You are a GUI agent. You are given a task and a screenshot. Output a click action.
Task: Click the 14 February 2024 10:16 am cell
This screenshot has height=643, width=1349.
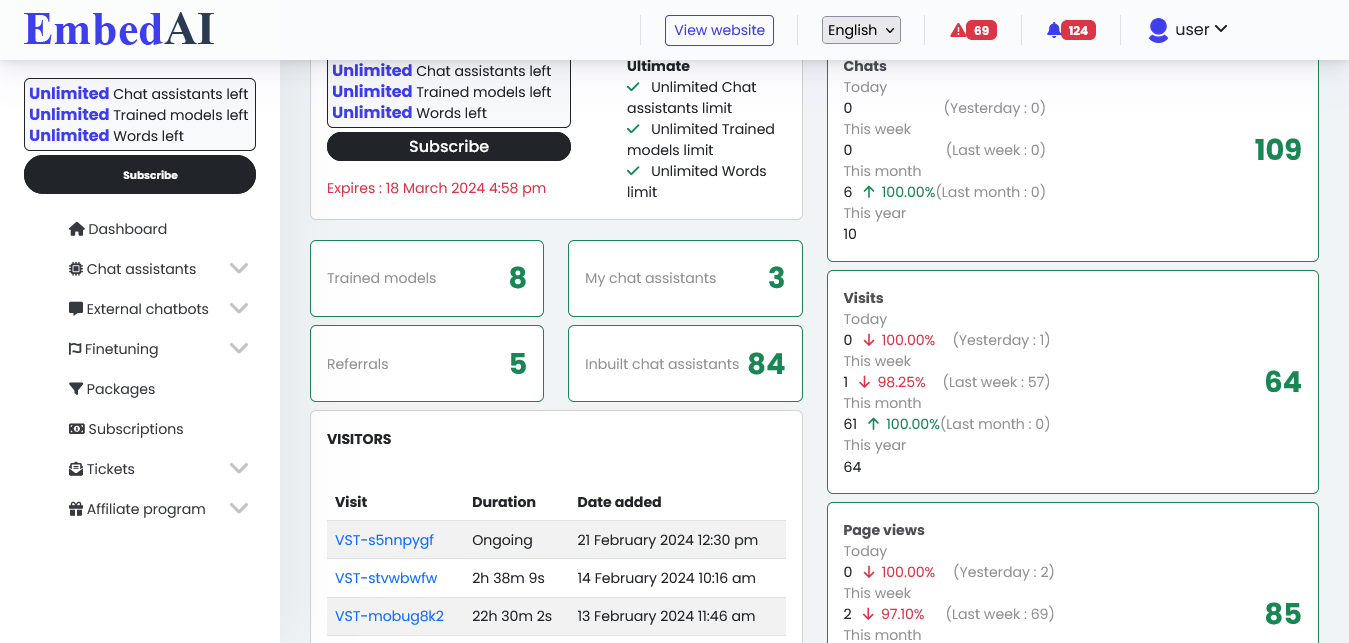[666, 578]
